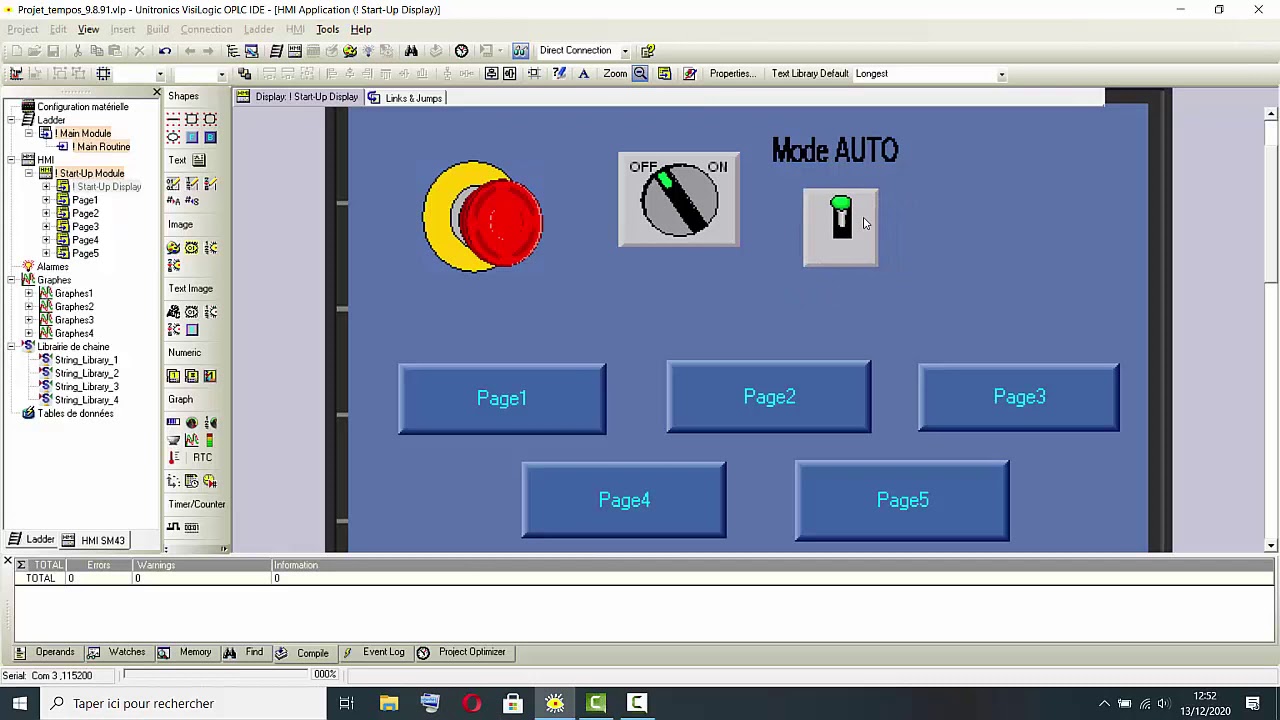Click the Operands button
Image resolution: width=1280 pixels, height=720 pixels.
point(45,652)
